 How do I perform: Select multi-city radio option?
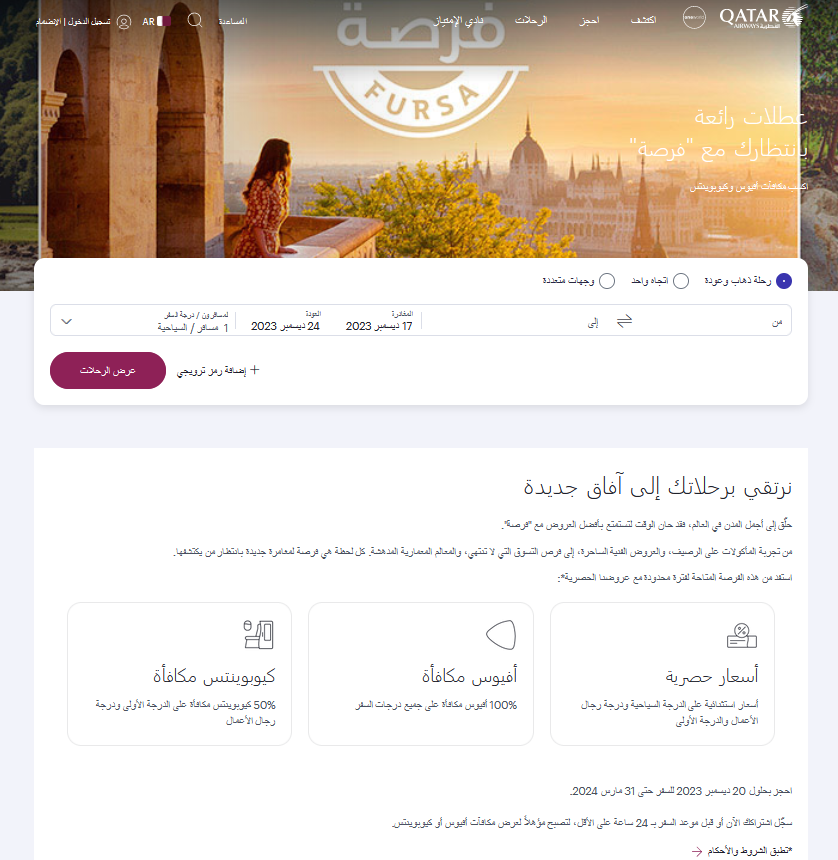pos(607,281)
